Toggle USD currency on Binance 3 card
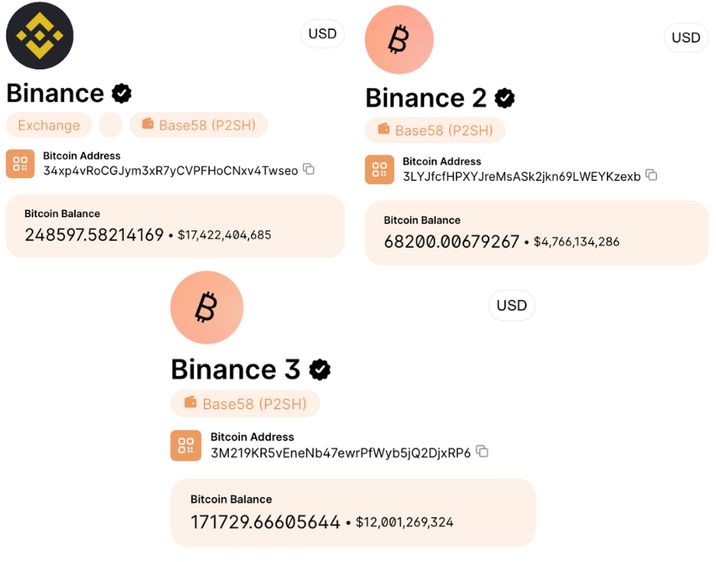Viewport: 716px width, 562px height. [511, 305]
